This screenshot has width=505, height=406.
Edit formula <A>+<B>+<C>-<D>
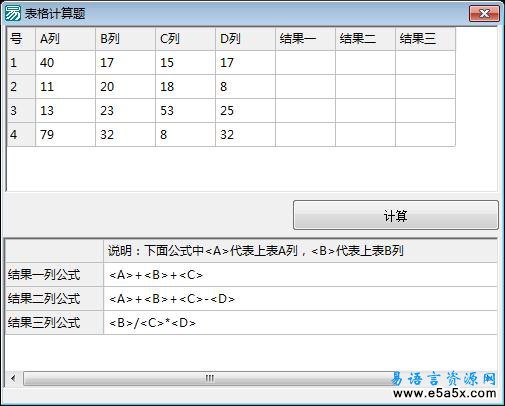click(x=300, y=299)
